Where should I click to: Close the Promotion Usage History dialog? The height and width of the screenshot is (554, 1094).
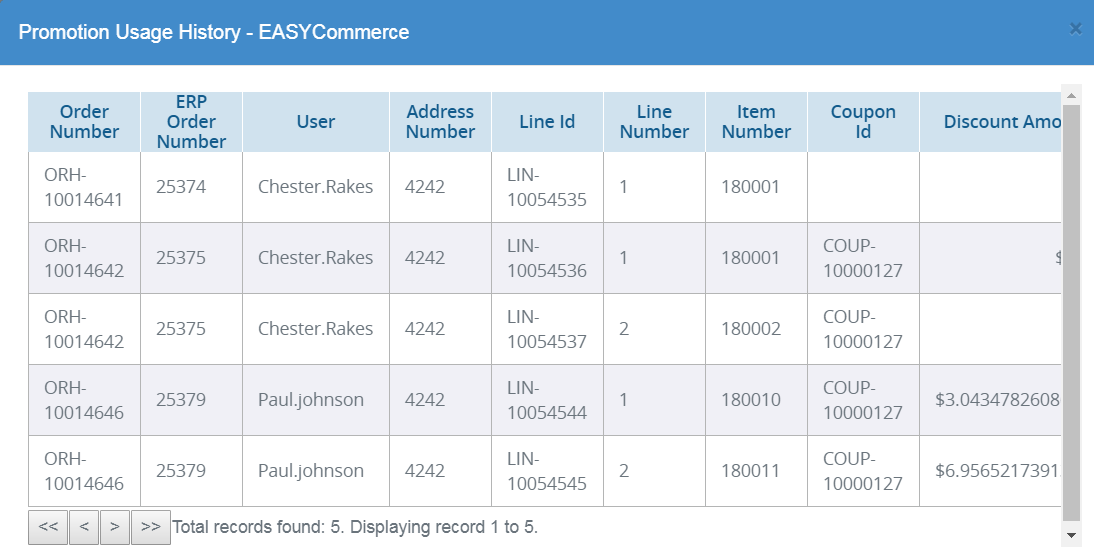click(1076, 29)
